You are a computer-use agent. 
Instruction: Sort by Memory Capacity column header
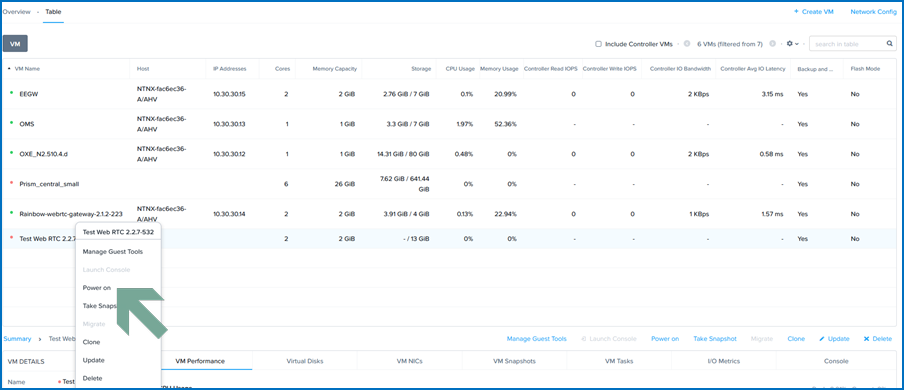click(x=334, y=69)
